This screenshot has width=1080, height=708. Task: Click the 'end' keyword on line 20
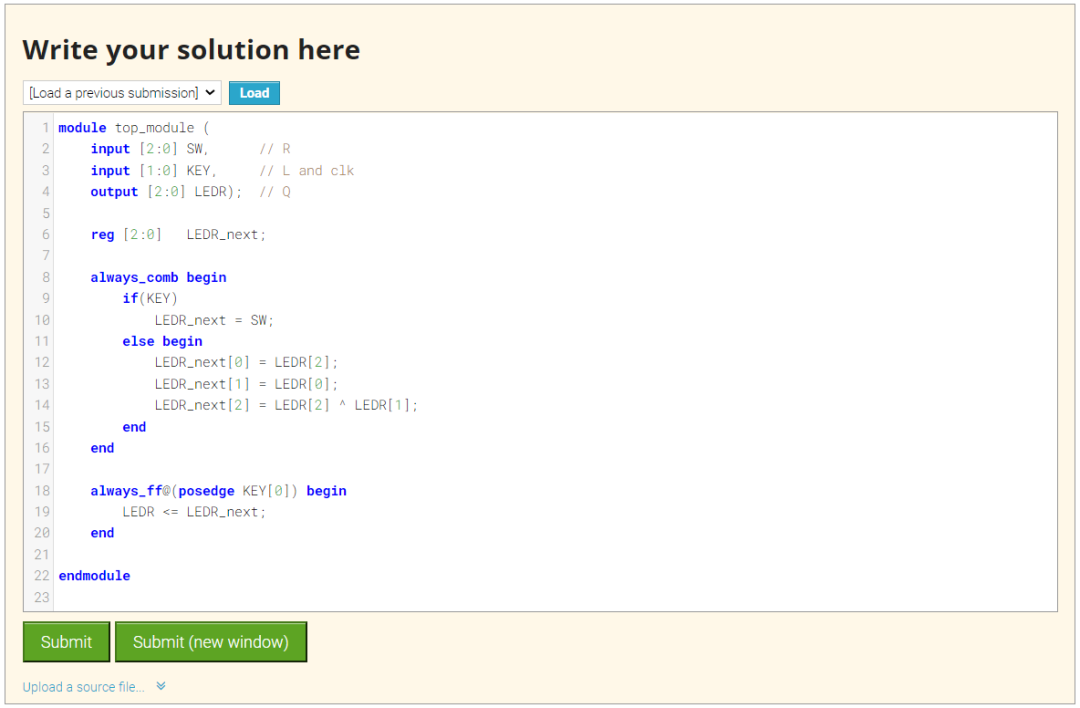103,533
